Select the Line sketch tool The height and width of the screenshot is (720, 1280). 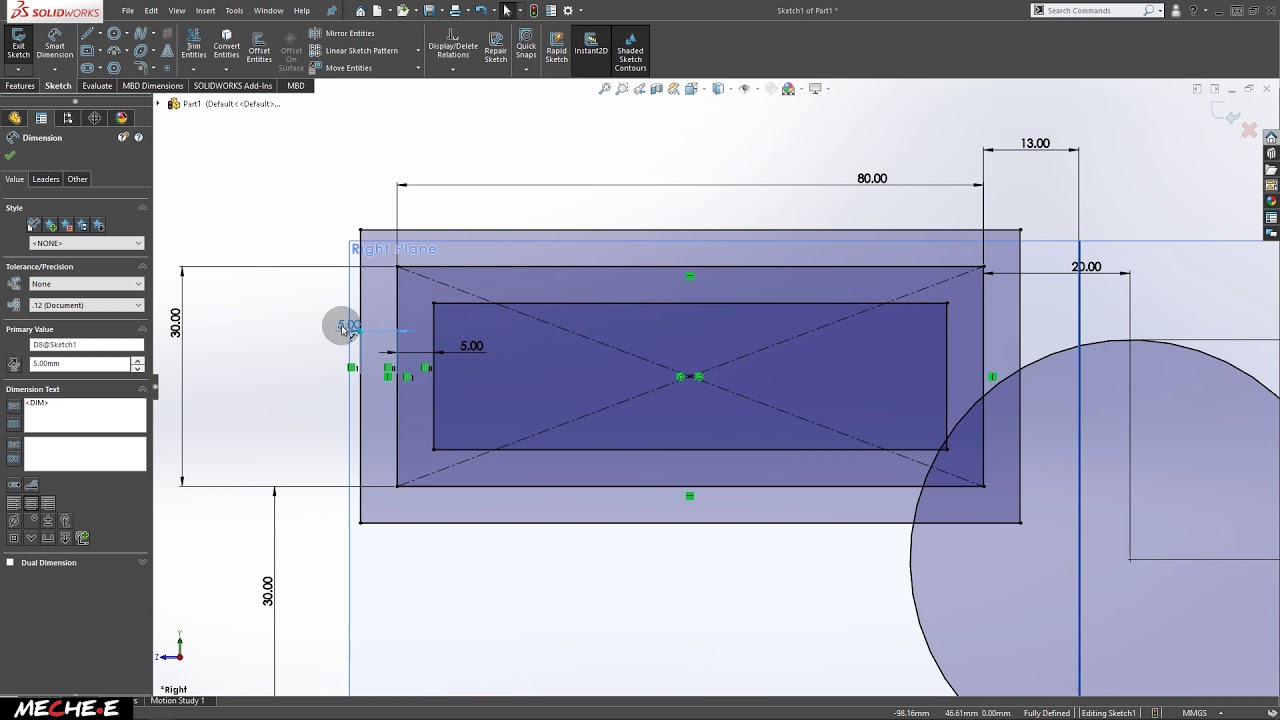tap(88, 34)
